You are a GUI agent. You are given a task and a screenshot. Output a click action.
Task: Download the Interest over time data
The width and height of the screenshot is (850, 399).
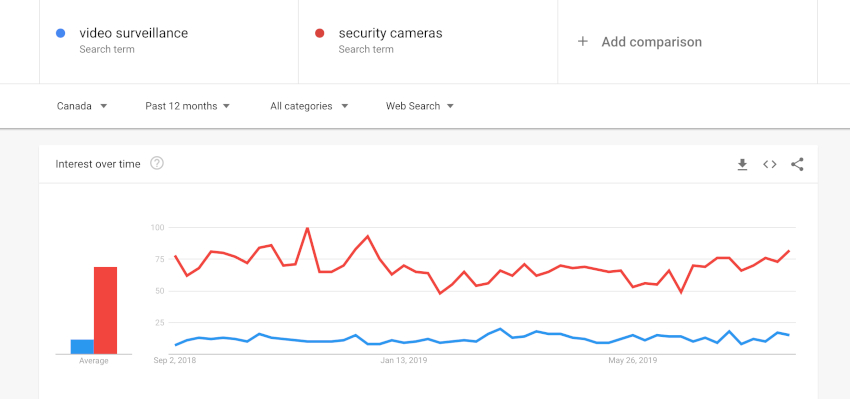pos(742,164)
